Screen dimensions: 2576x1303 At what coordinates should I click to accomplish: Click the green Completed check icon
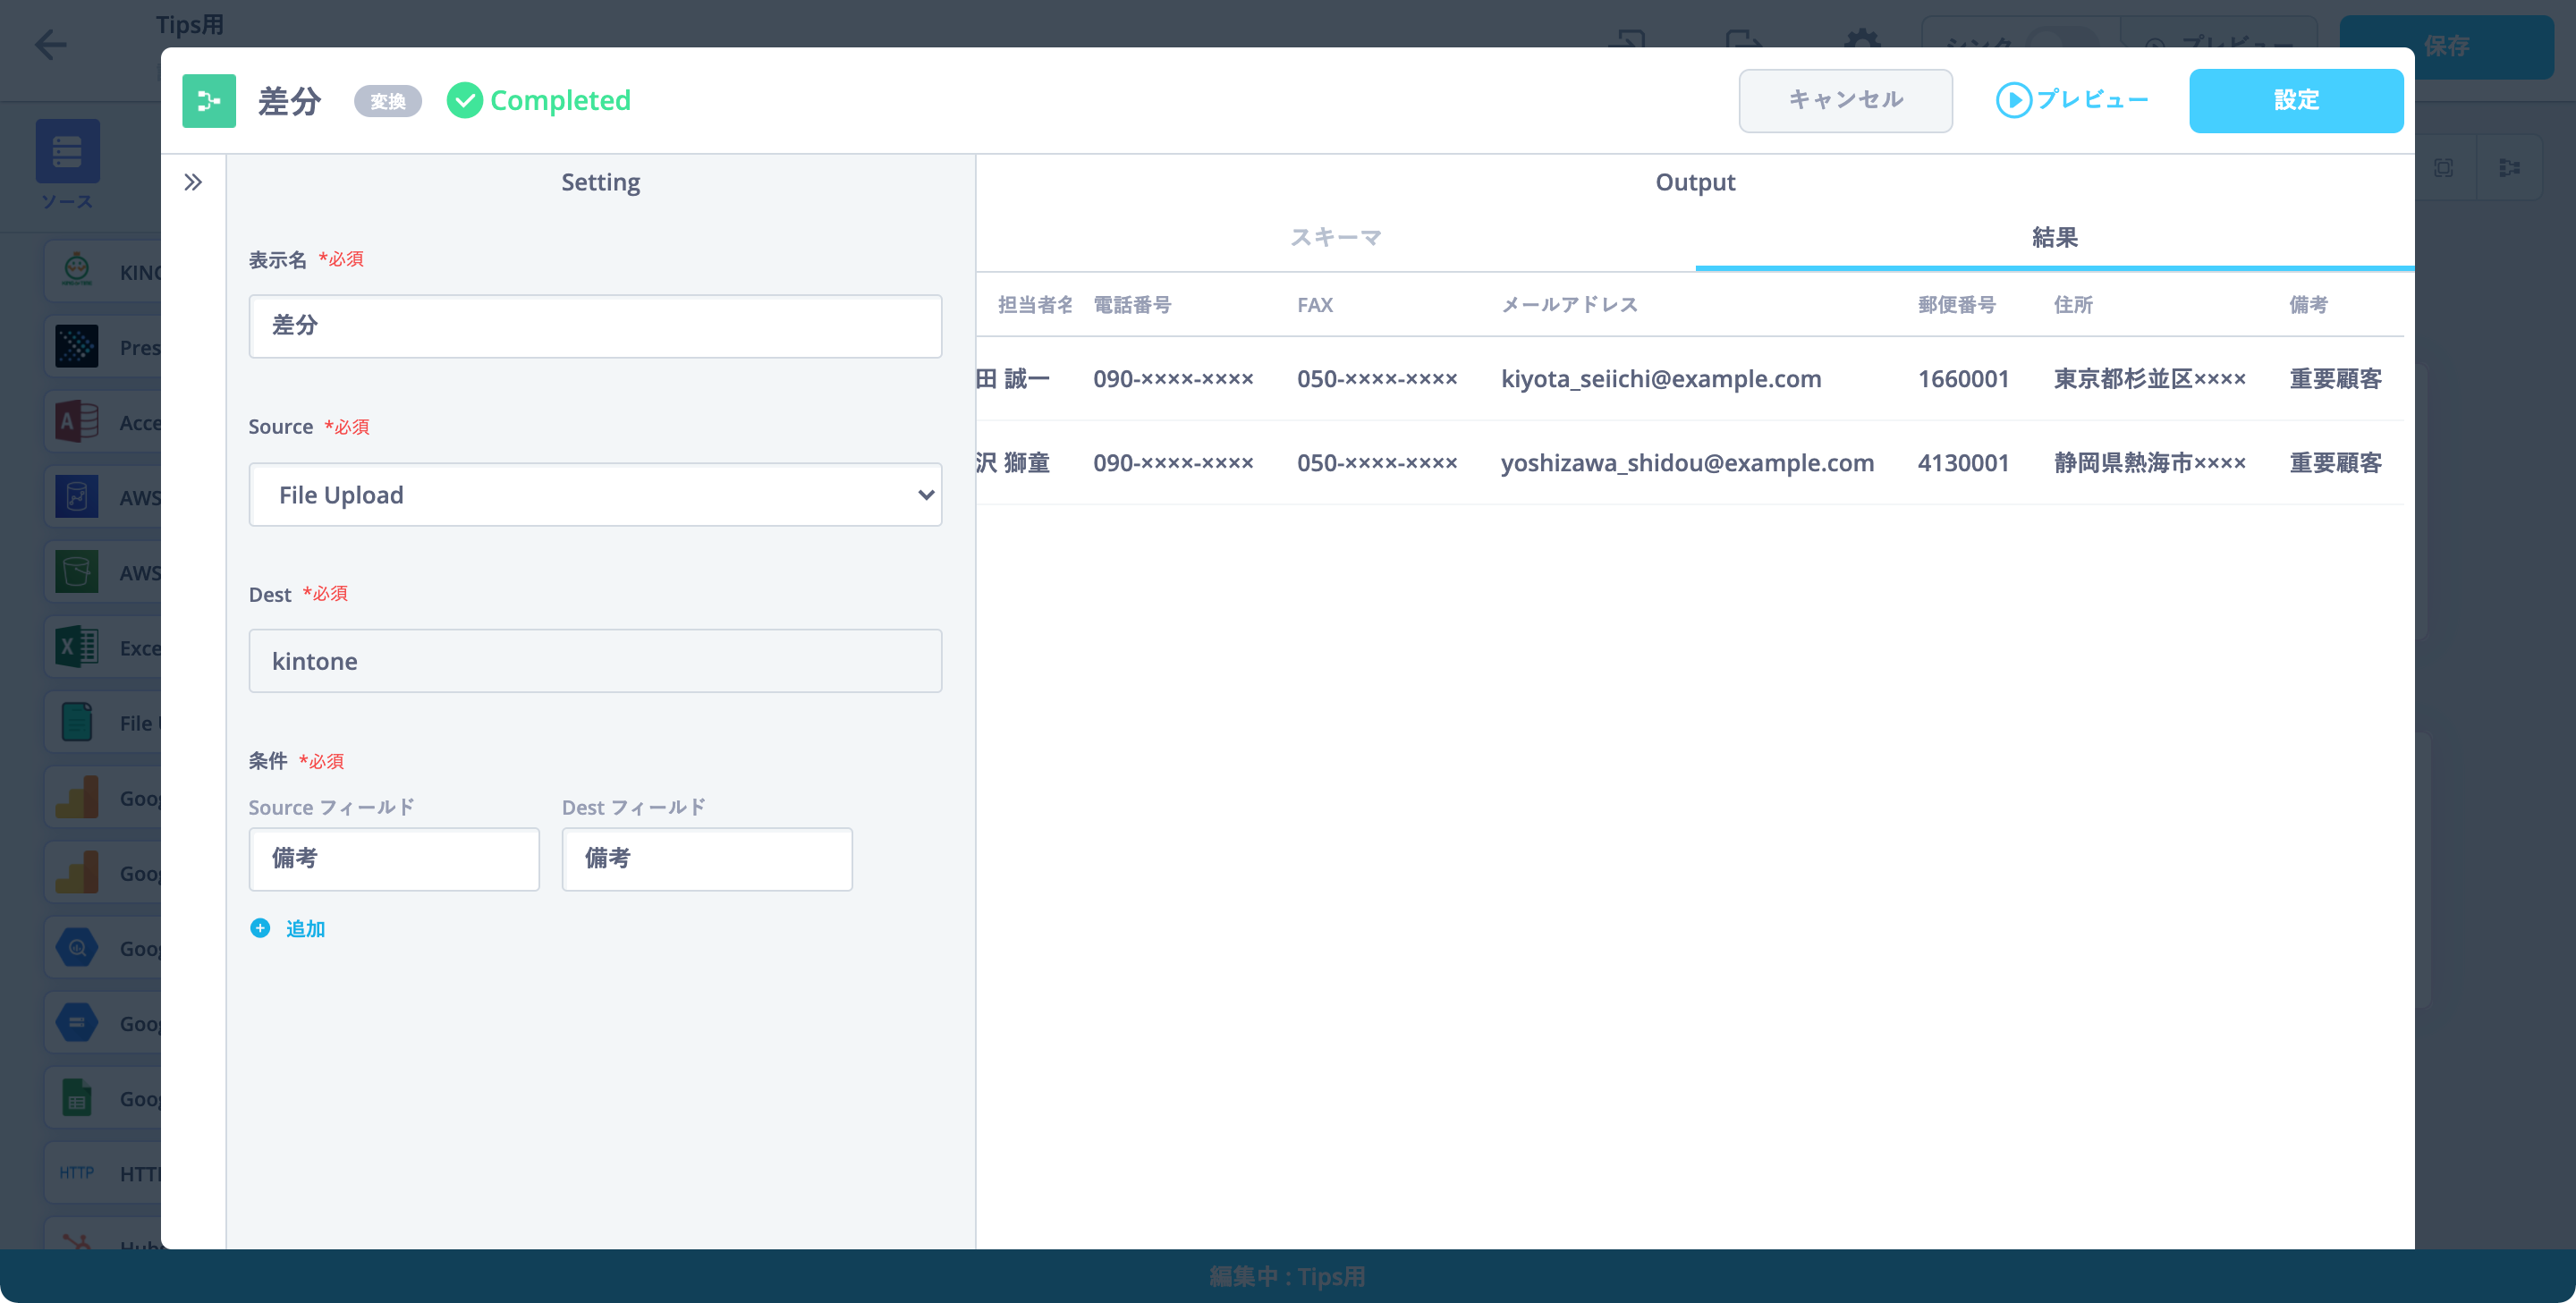click(464, 100)
